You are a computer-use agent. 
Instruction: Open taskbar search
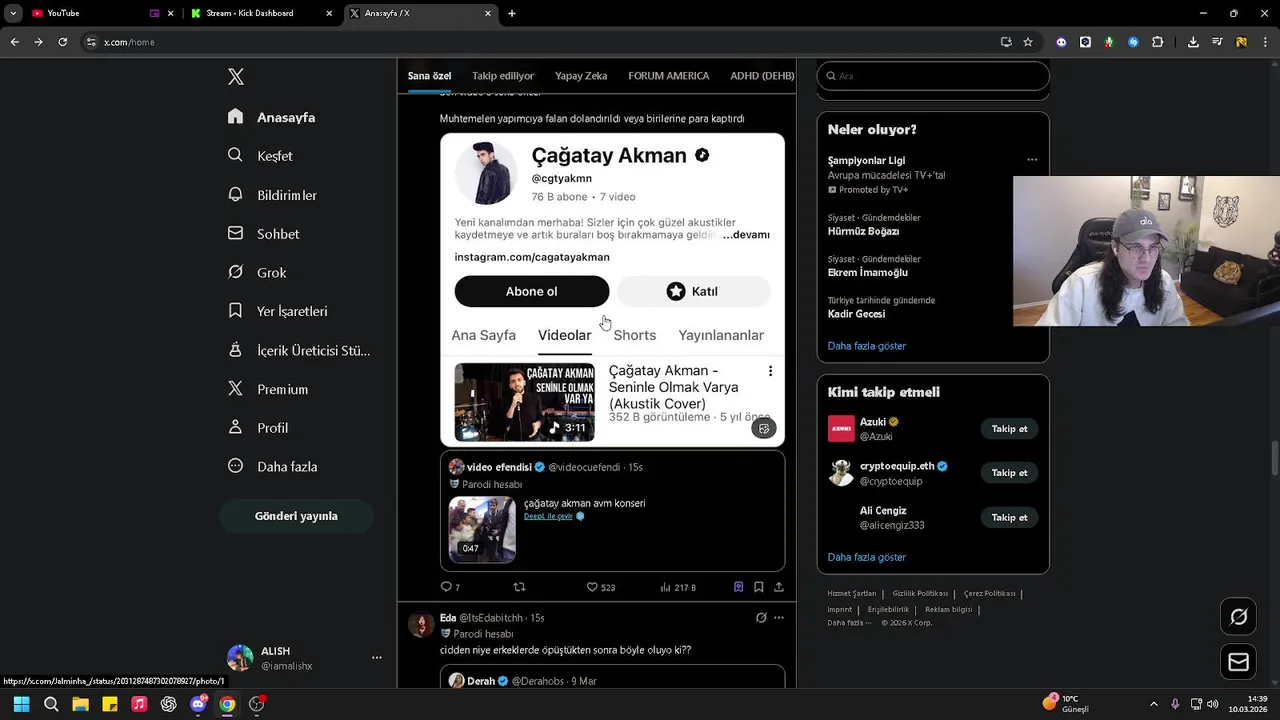click(x=51, y=704)
